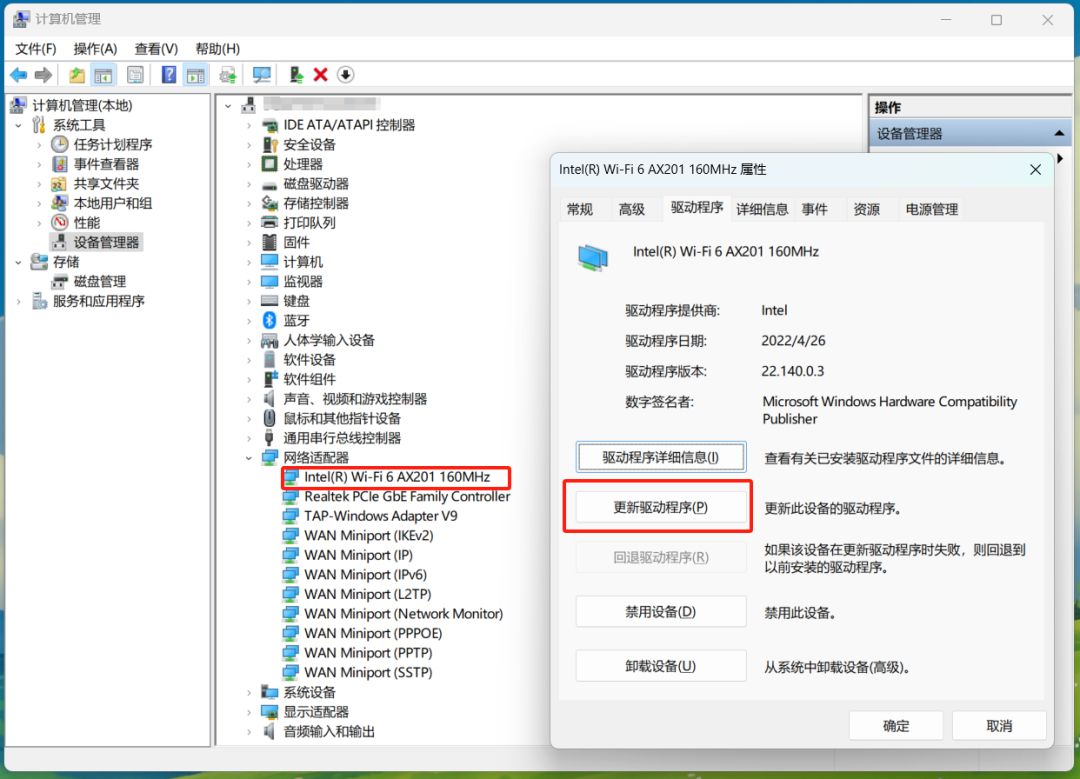Click the red X uninstall device toolbar icon

point(320,74)
